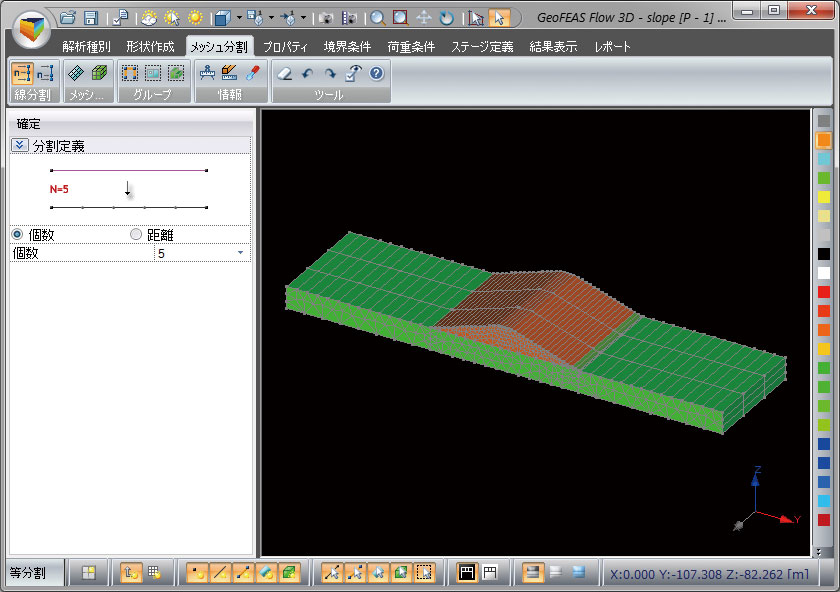Collapse the 分割定義 section
Image resolution: width=840 pixels, height=592 pixels.
tap(19, 145)
